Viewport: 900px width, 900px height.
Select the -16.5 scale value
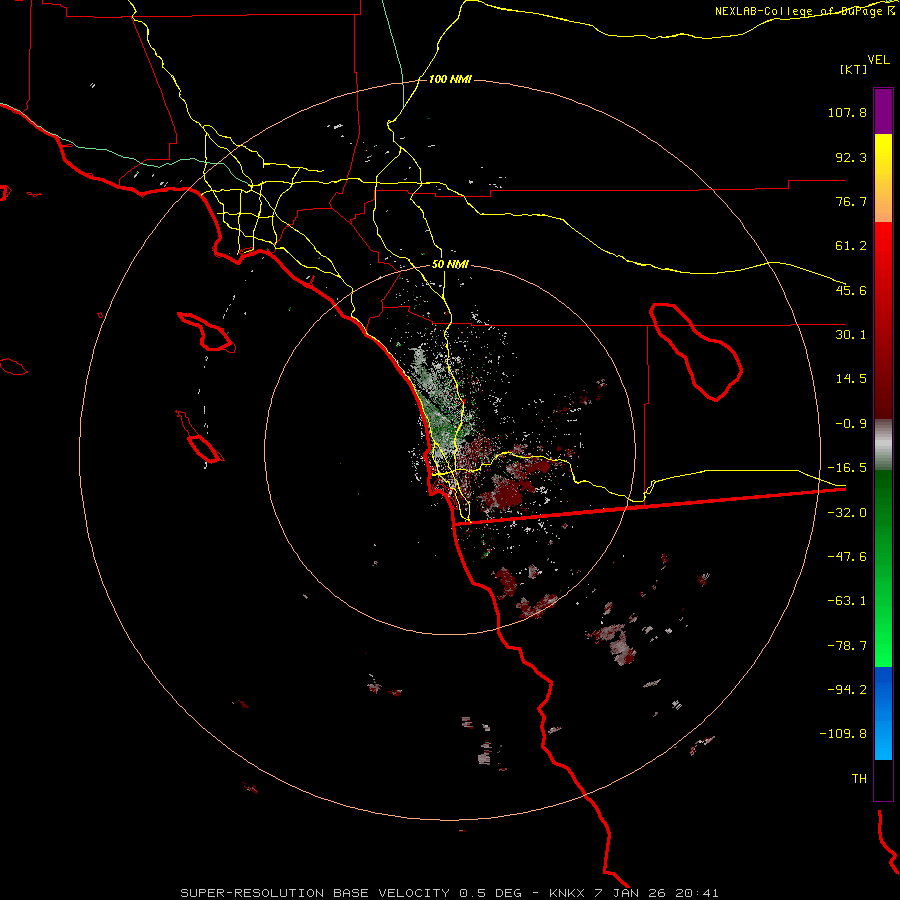[x=847, y=468]
